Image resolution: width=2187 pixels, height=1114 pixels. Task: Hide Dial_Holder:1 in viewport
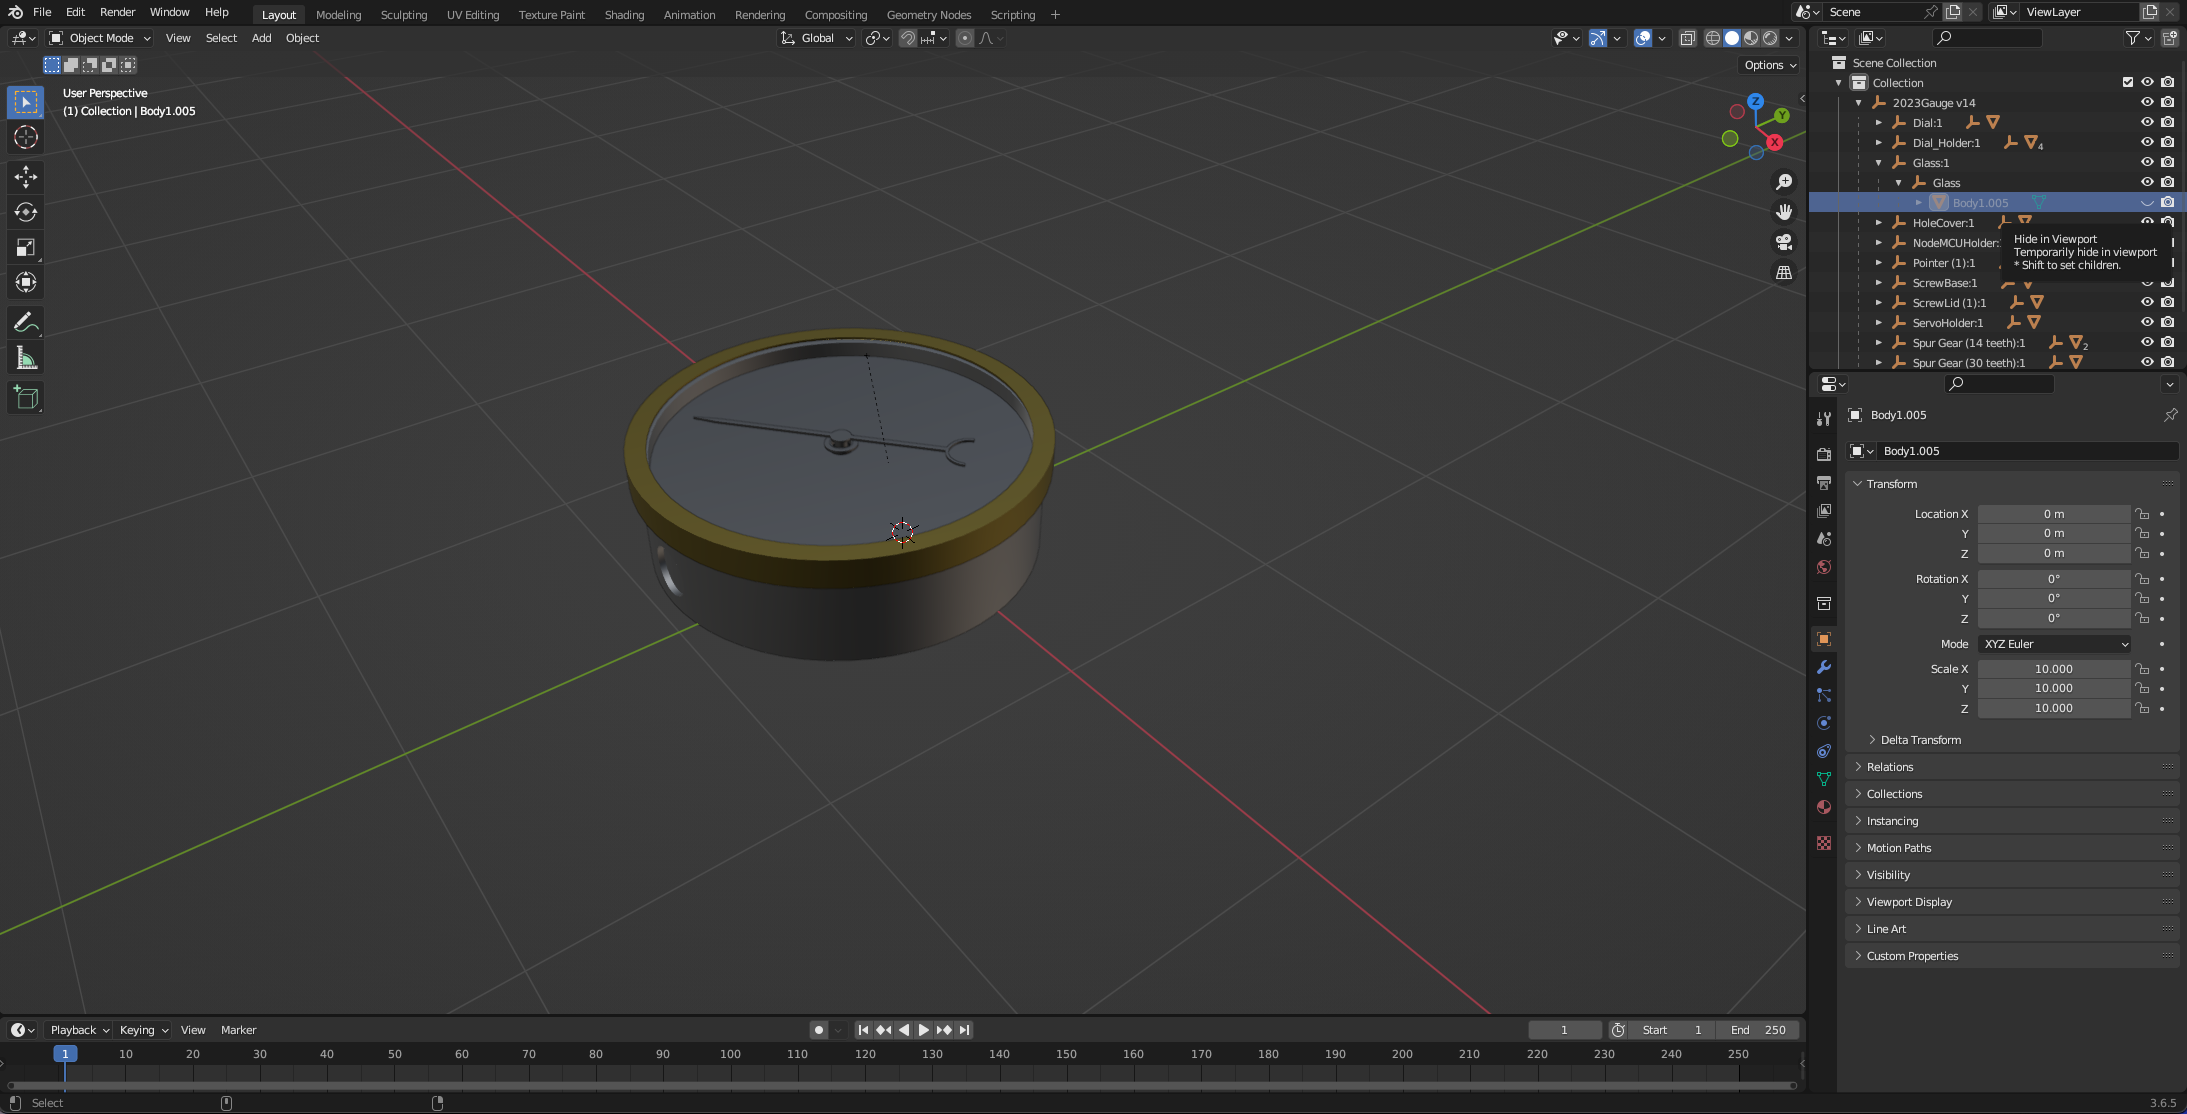[2147, 142]
